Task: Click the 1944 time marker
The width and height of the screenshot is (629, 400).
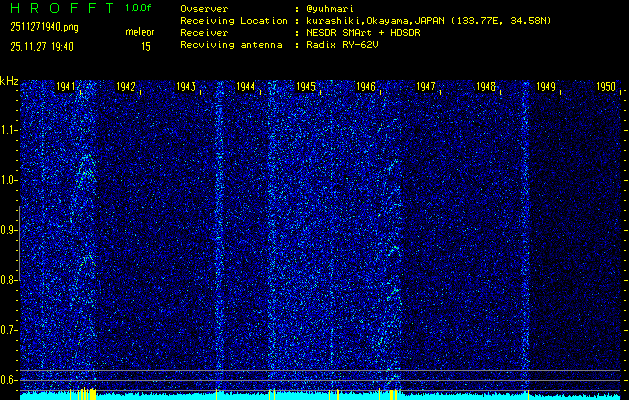Action: (246, 87)
